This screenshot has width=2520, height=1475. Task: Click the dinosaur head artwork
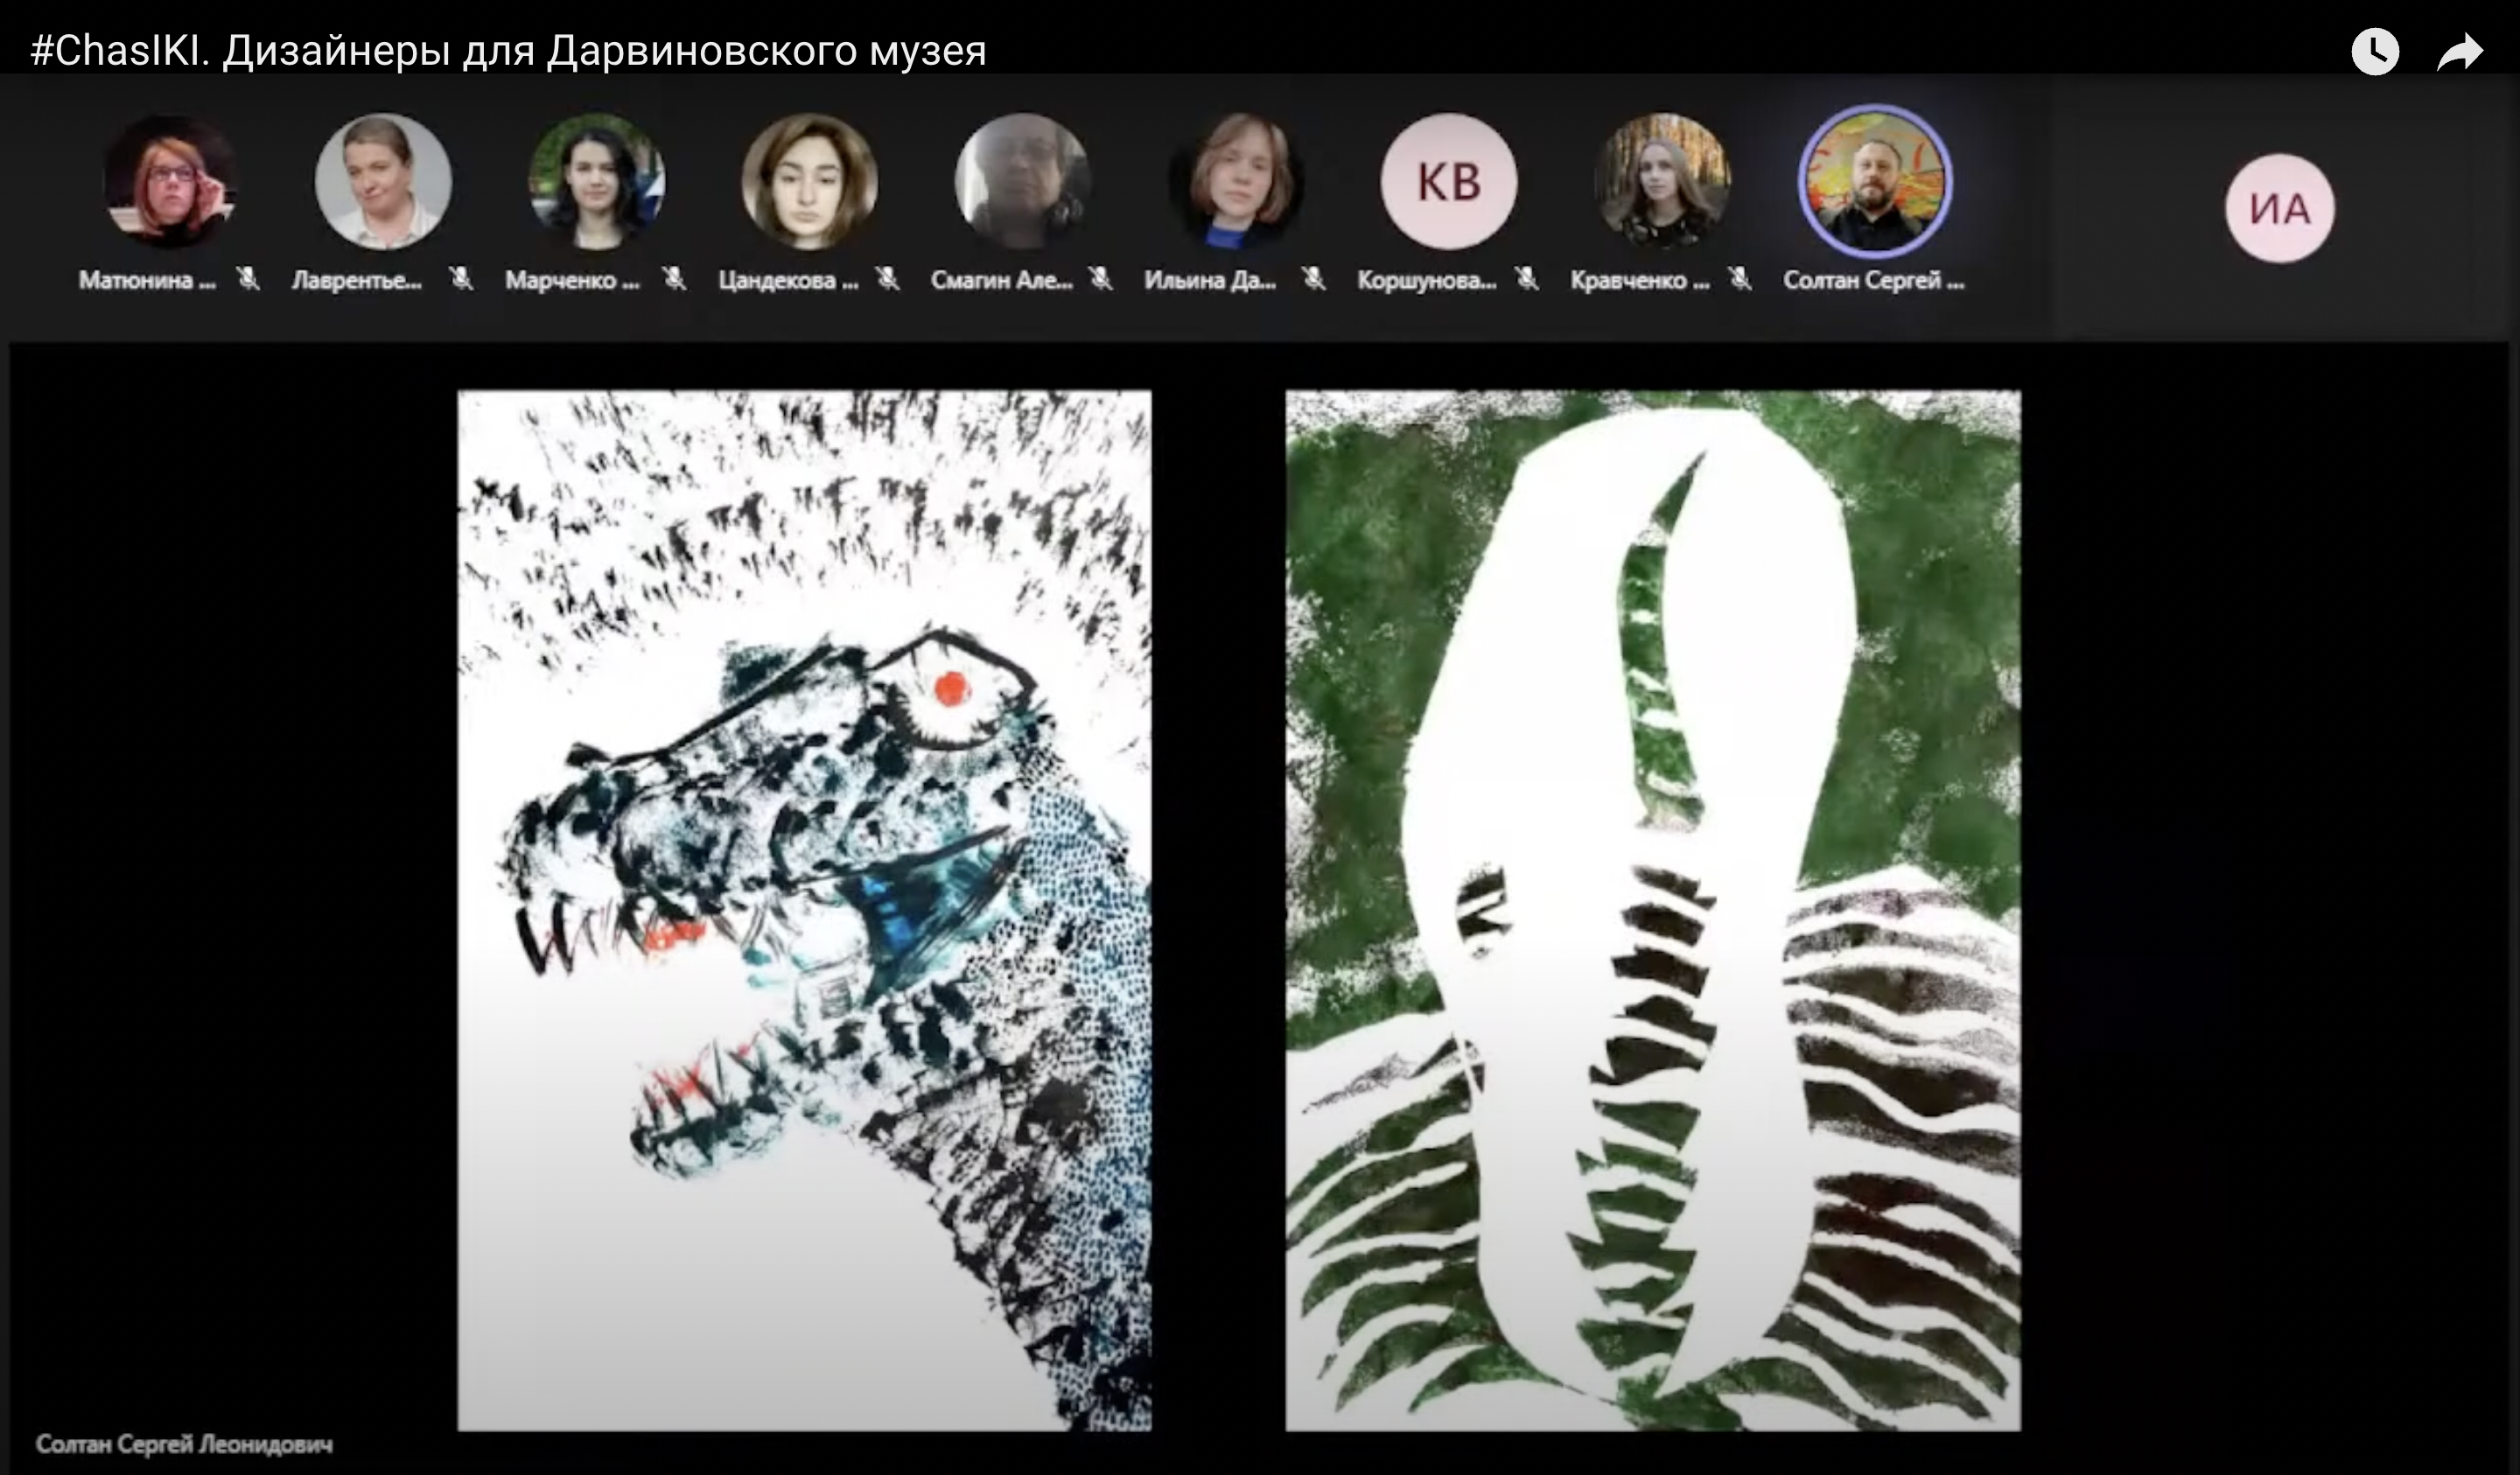tap(804, 910)
